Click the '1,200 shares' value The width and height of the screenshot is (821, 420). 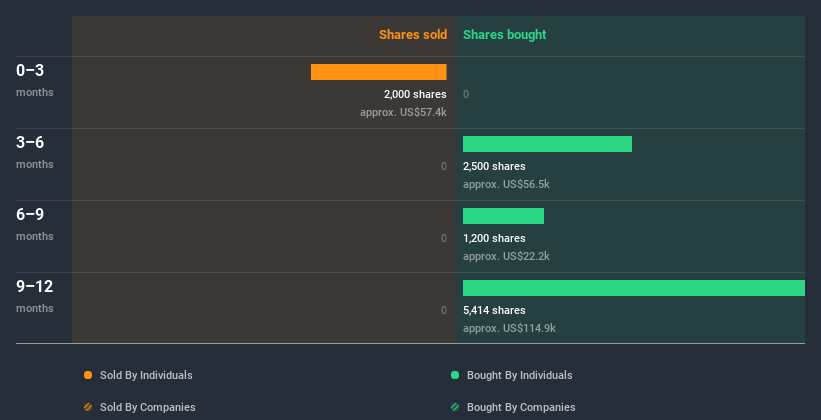[494, 238]
